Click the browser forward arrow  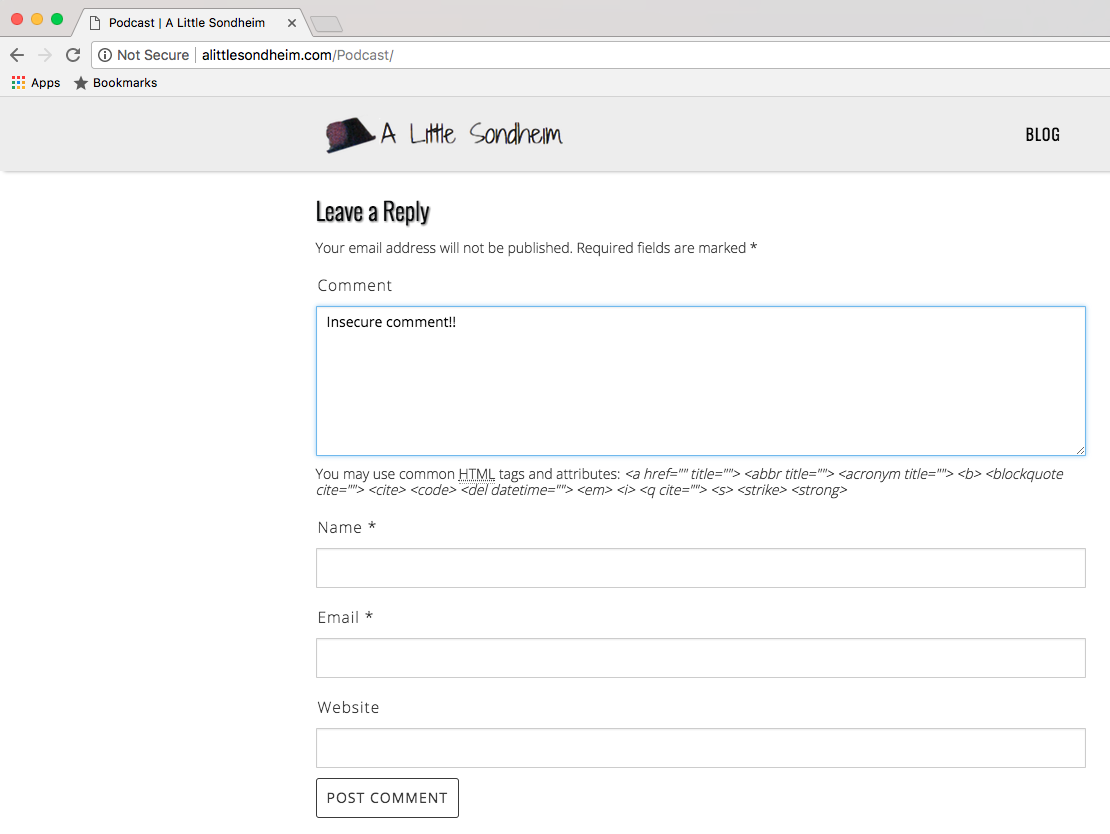pos(44,55)
